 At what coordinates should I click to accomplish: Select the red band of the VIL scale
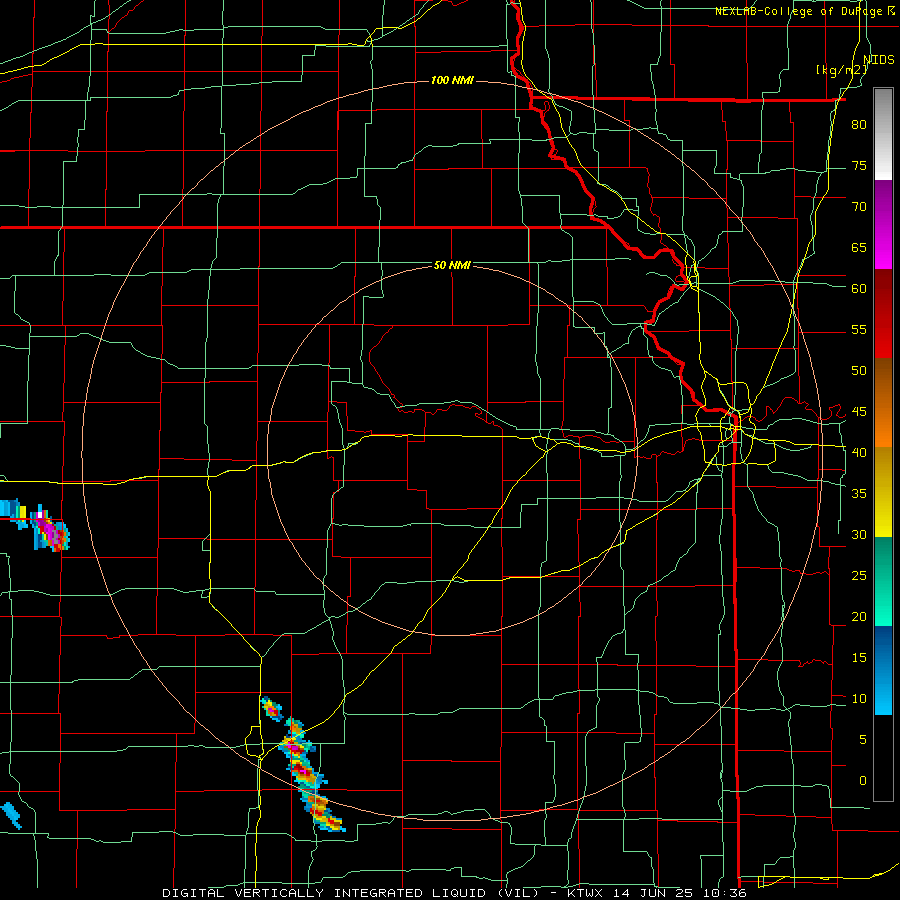click(883, 314)
